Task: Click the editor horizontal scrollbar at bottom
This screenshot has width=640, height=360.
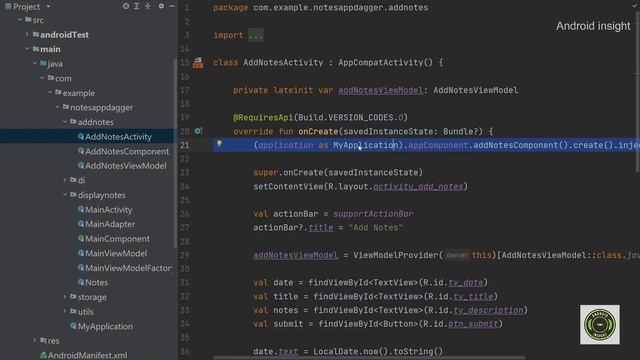Action: click(x=369, y=358)
